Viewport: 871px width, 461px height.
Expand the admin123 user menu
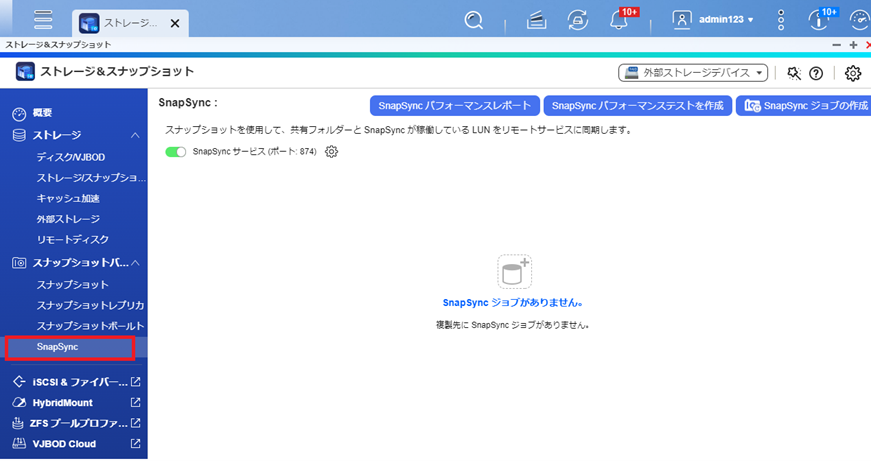click(714, 19)
